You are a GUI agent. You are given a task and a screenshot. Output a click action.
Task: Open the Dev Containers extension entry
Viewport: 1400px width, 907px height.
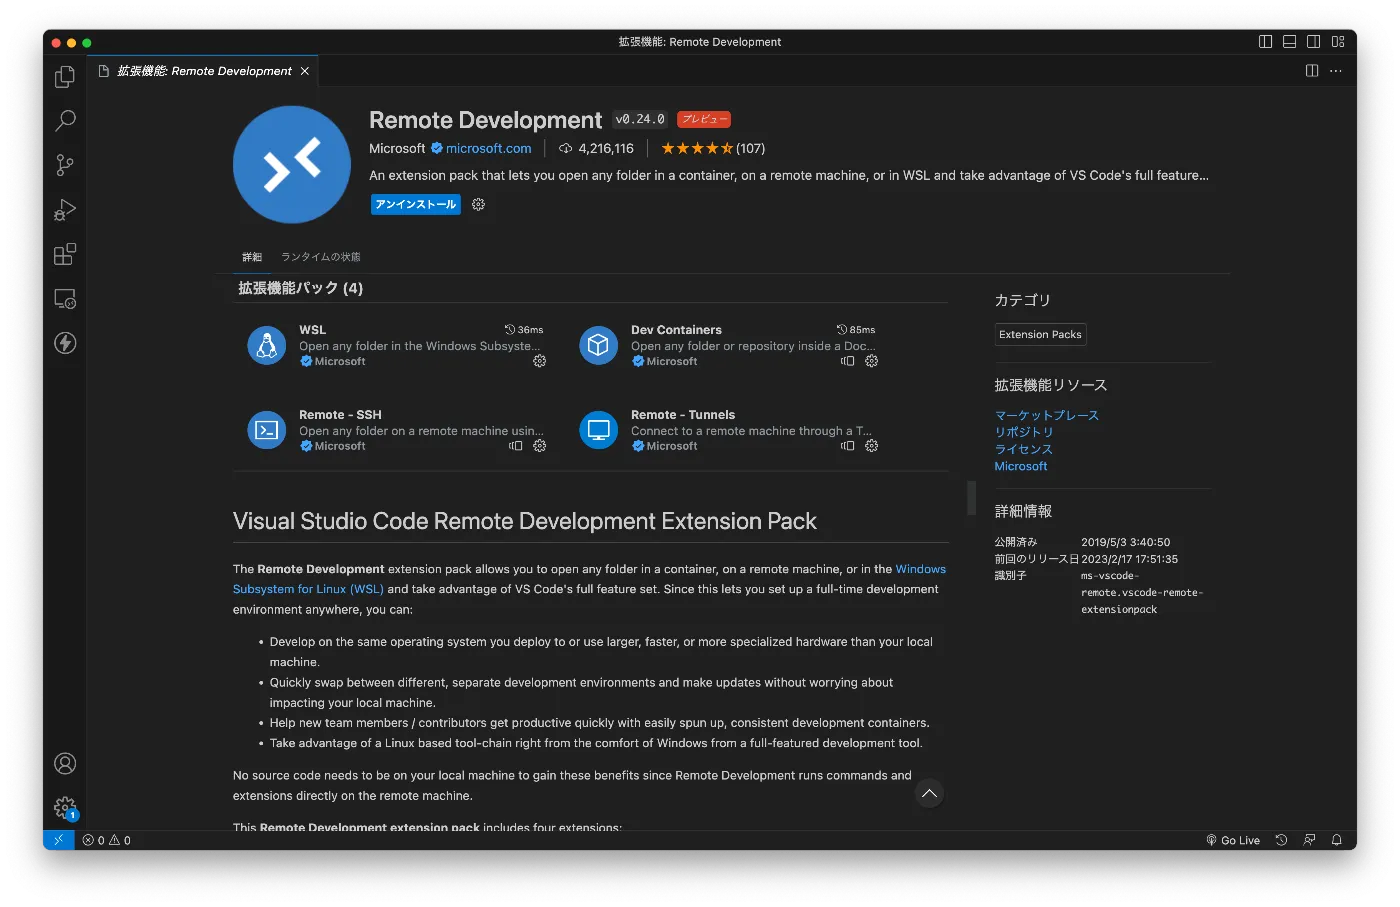coord(729,345)
